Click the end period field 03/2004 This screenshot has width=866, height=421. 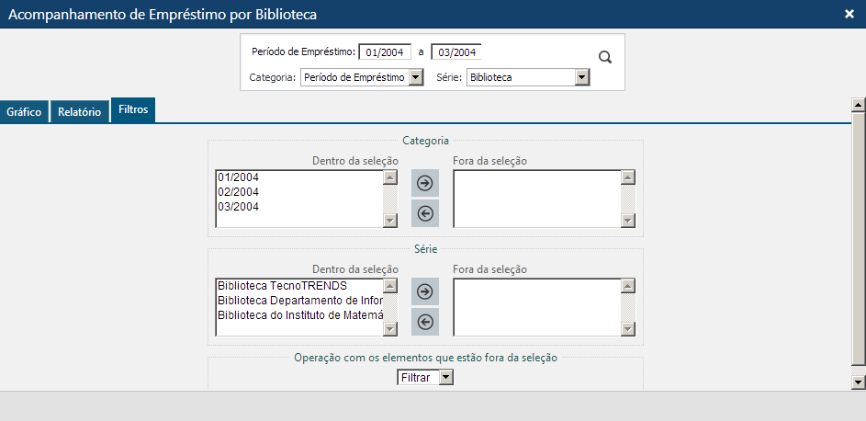tap(457, 52)
